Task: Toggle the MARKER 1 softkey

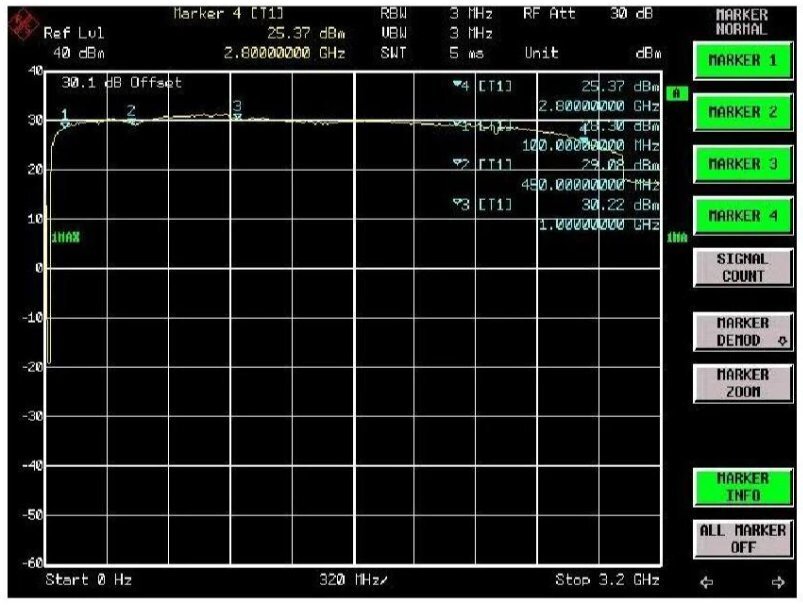Action: point(742,60)
